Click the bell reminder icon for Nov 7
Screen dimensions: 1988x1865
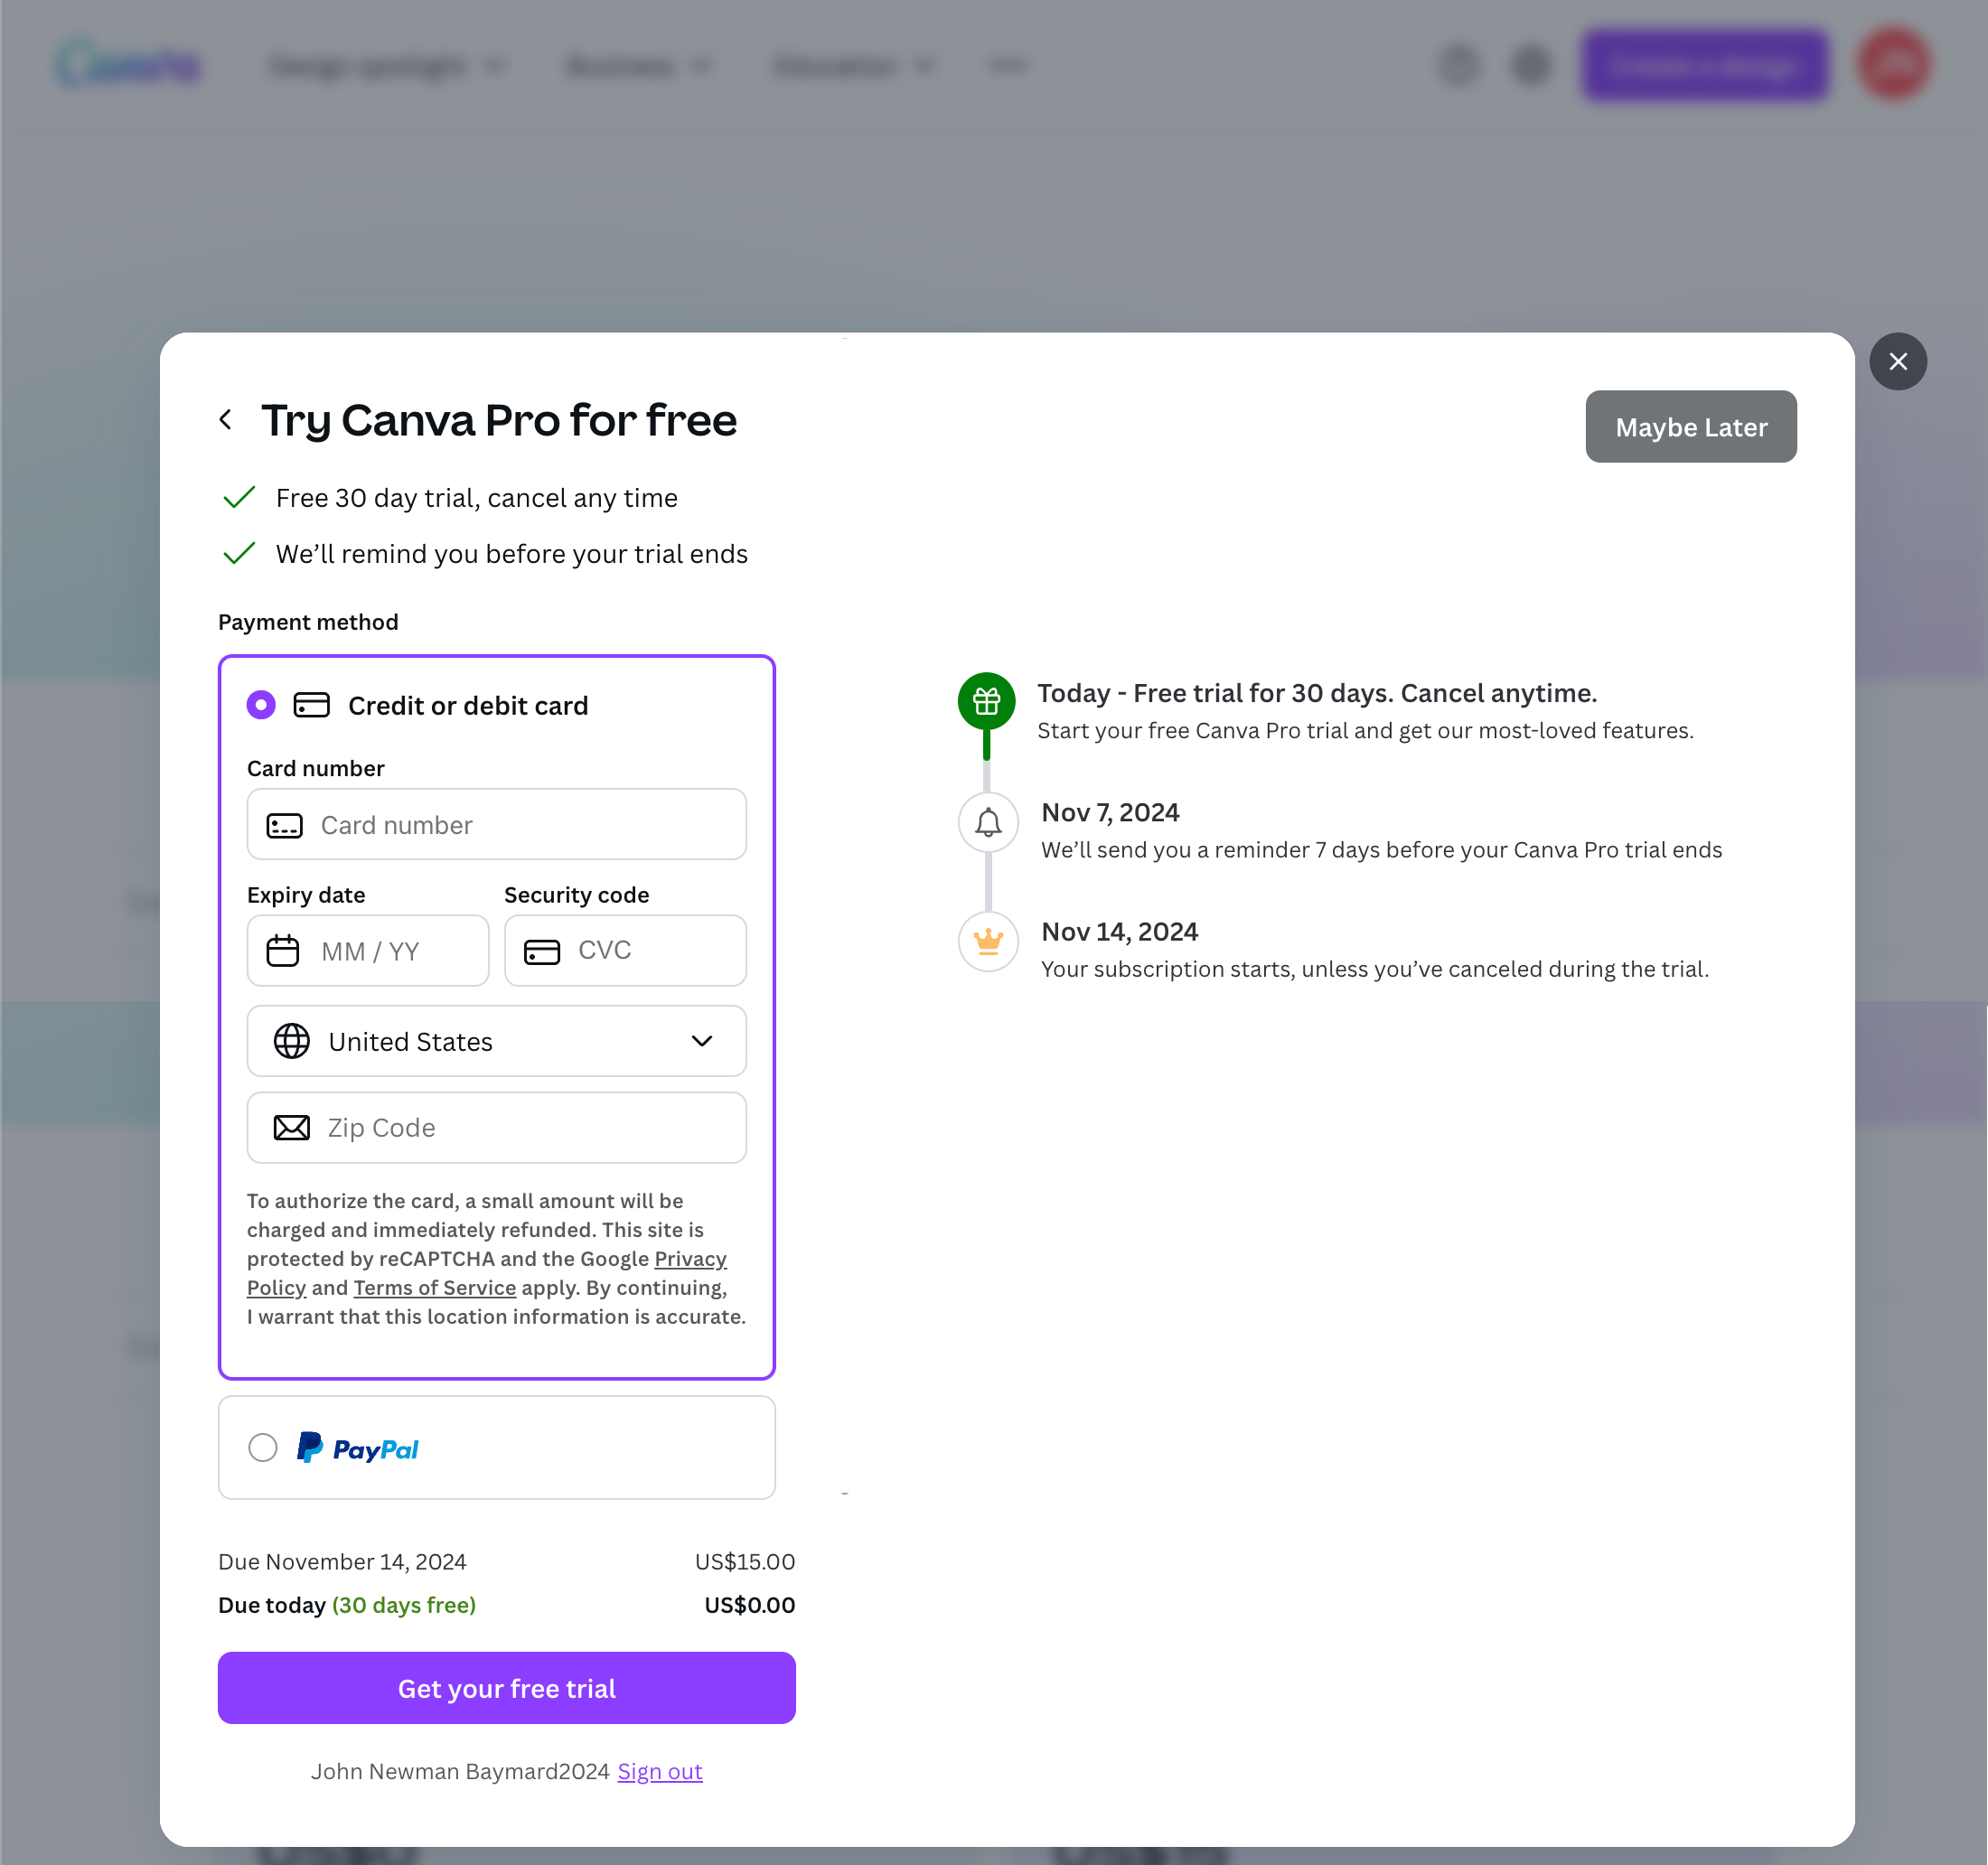[987, 822]
